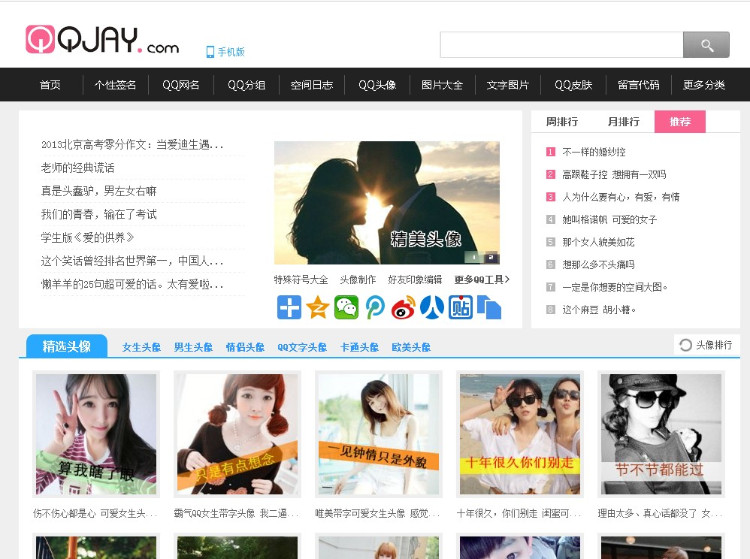
Task: Click the magnifier search button
Action: point(706,45)
